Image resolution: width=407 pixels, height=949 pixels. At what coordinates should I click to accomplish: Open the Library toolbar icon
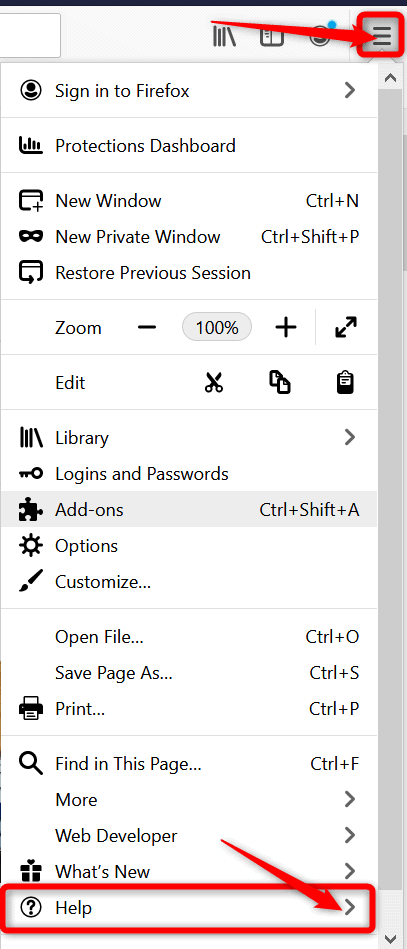(225, 37)
